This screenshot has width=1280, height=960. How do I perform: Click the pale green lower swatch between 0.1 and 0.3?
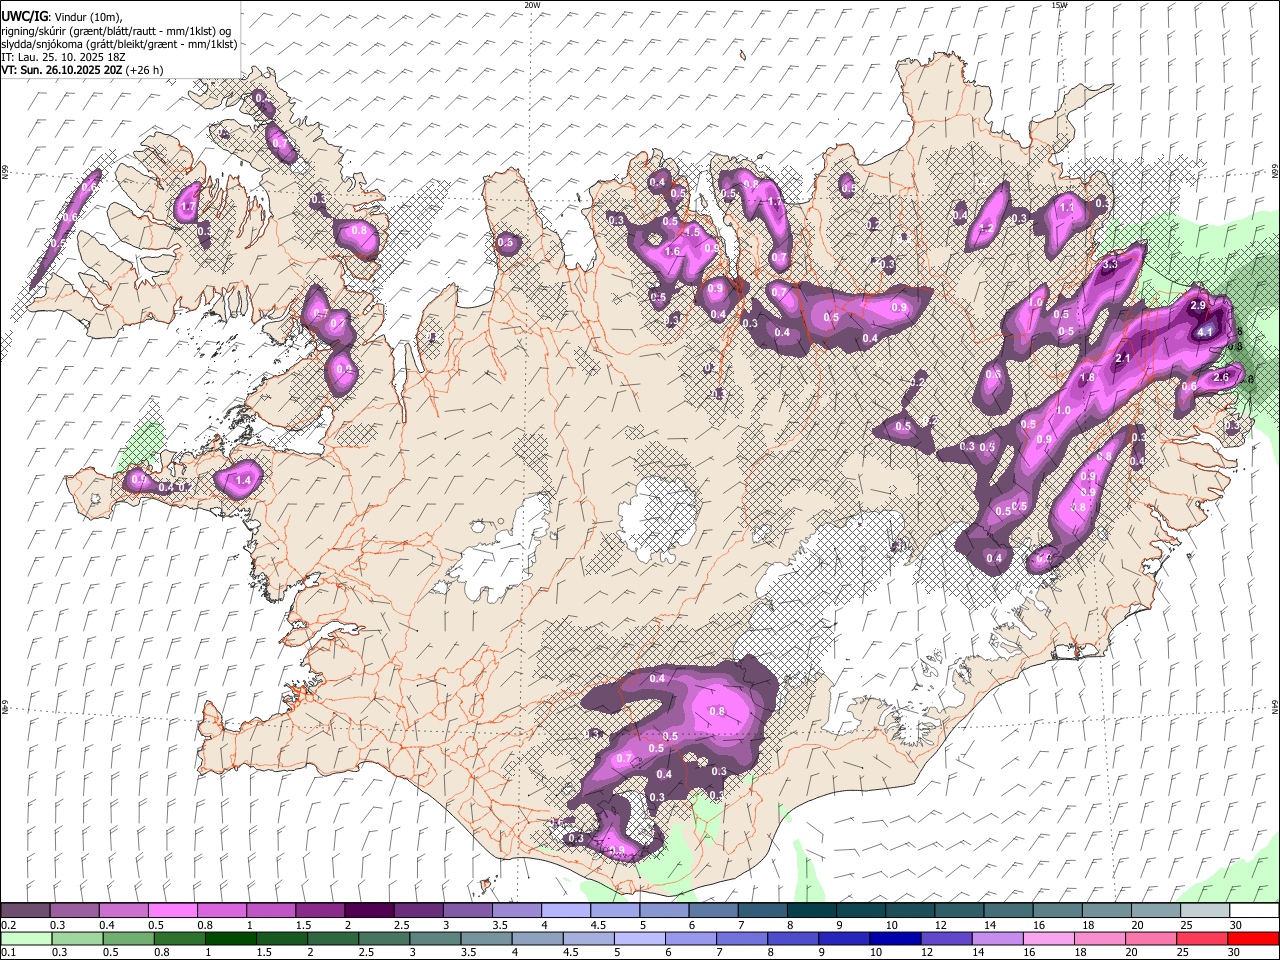25,939
